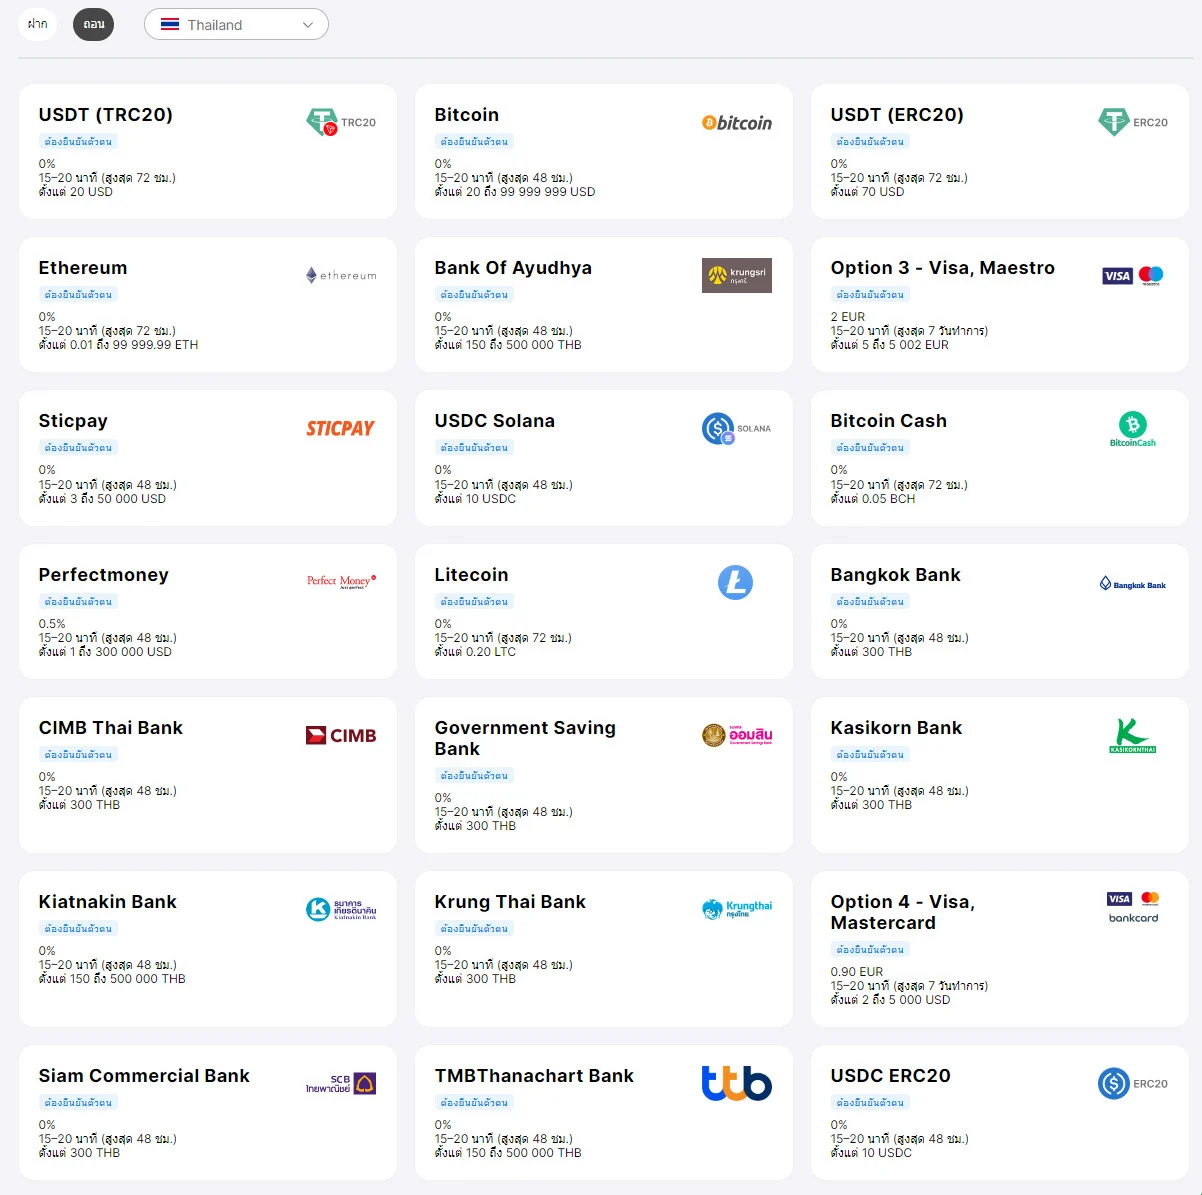Image resolution: width=1202 pixels, height=1195 pixels.
Task: Click the verification badge under Bitcoin
Action: 474,142
